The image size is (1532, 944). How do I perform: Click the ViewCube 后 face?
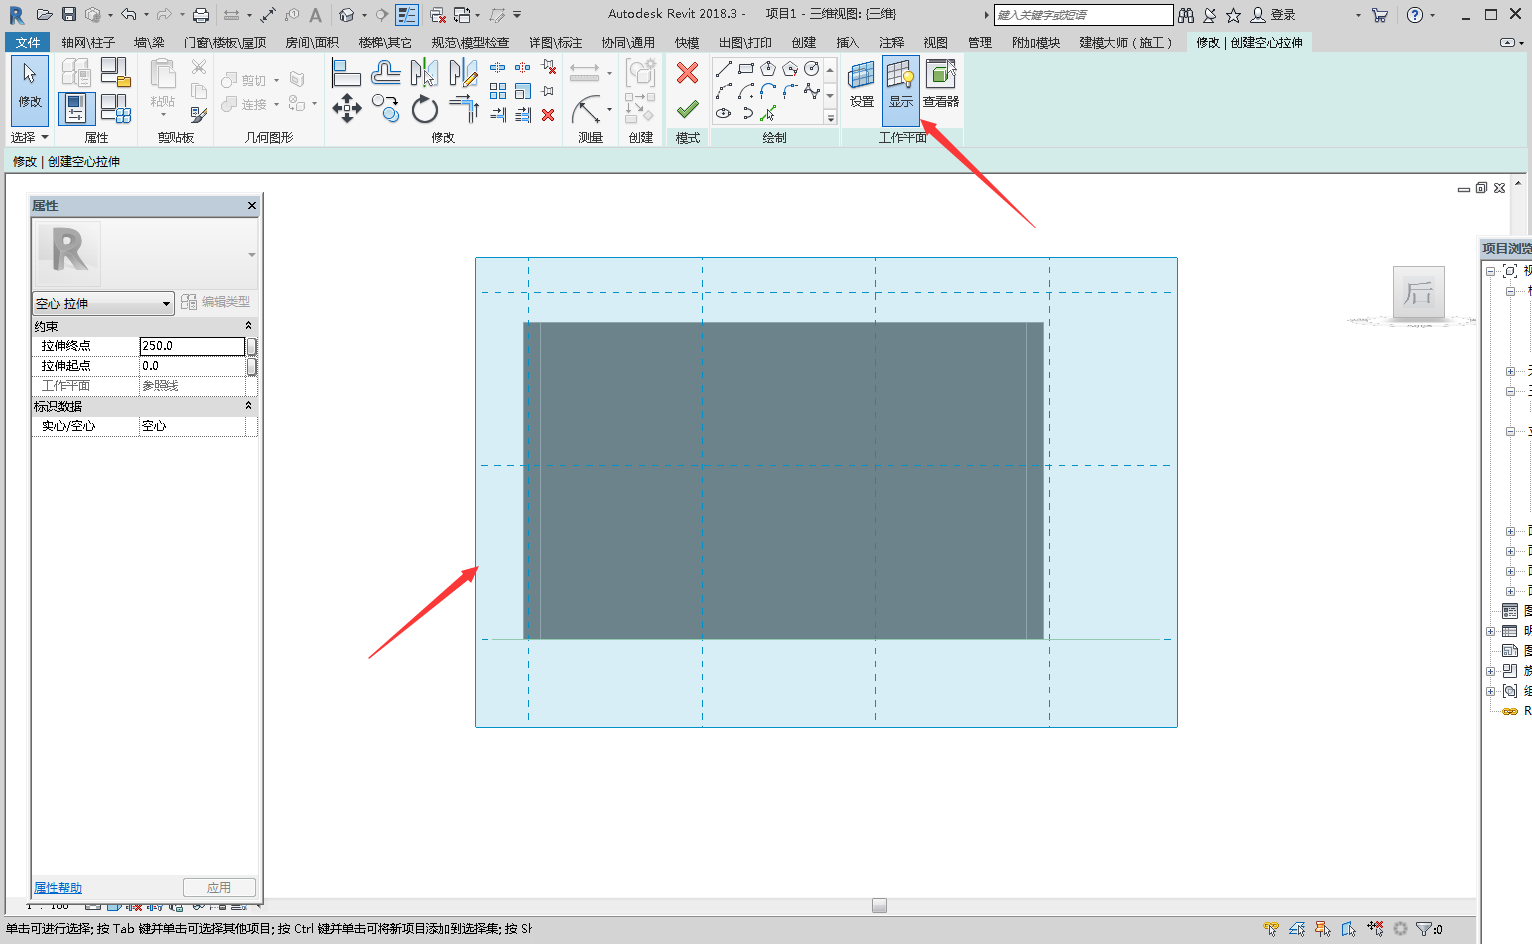[1419, 293]
